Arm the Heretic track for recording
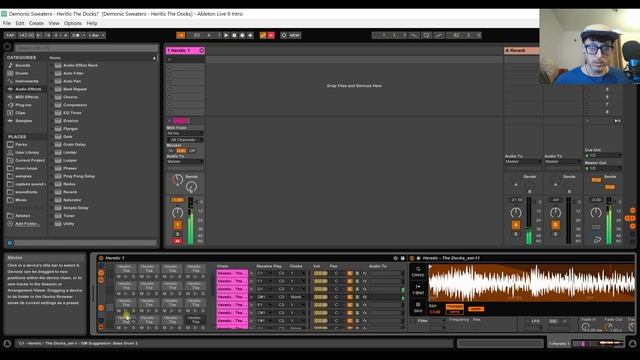 point(178,241)
